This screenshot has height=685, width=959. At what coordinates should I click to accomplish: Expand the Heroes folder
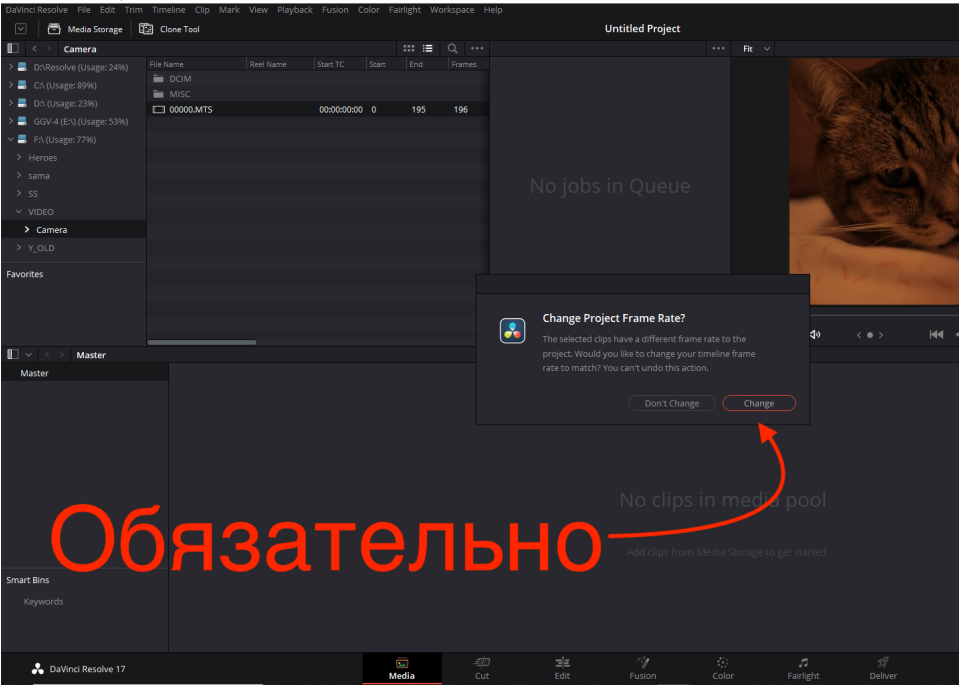pyautogui.click(x=19, y=157)
